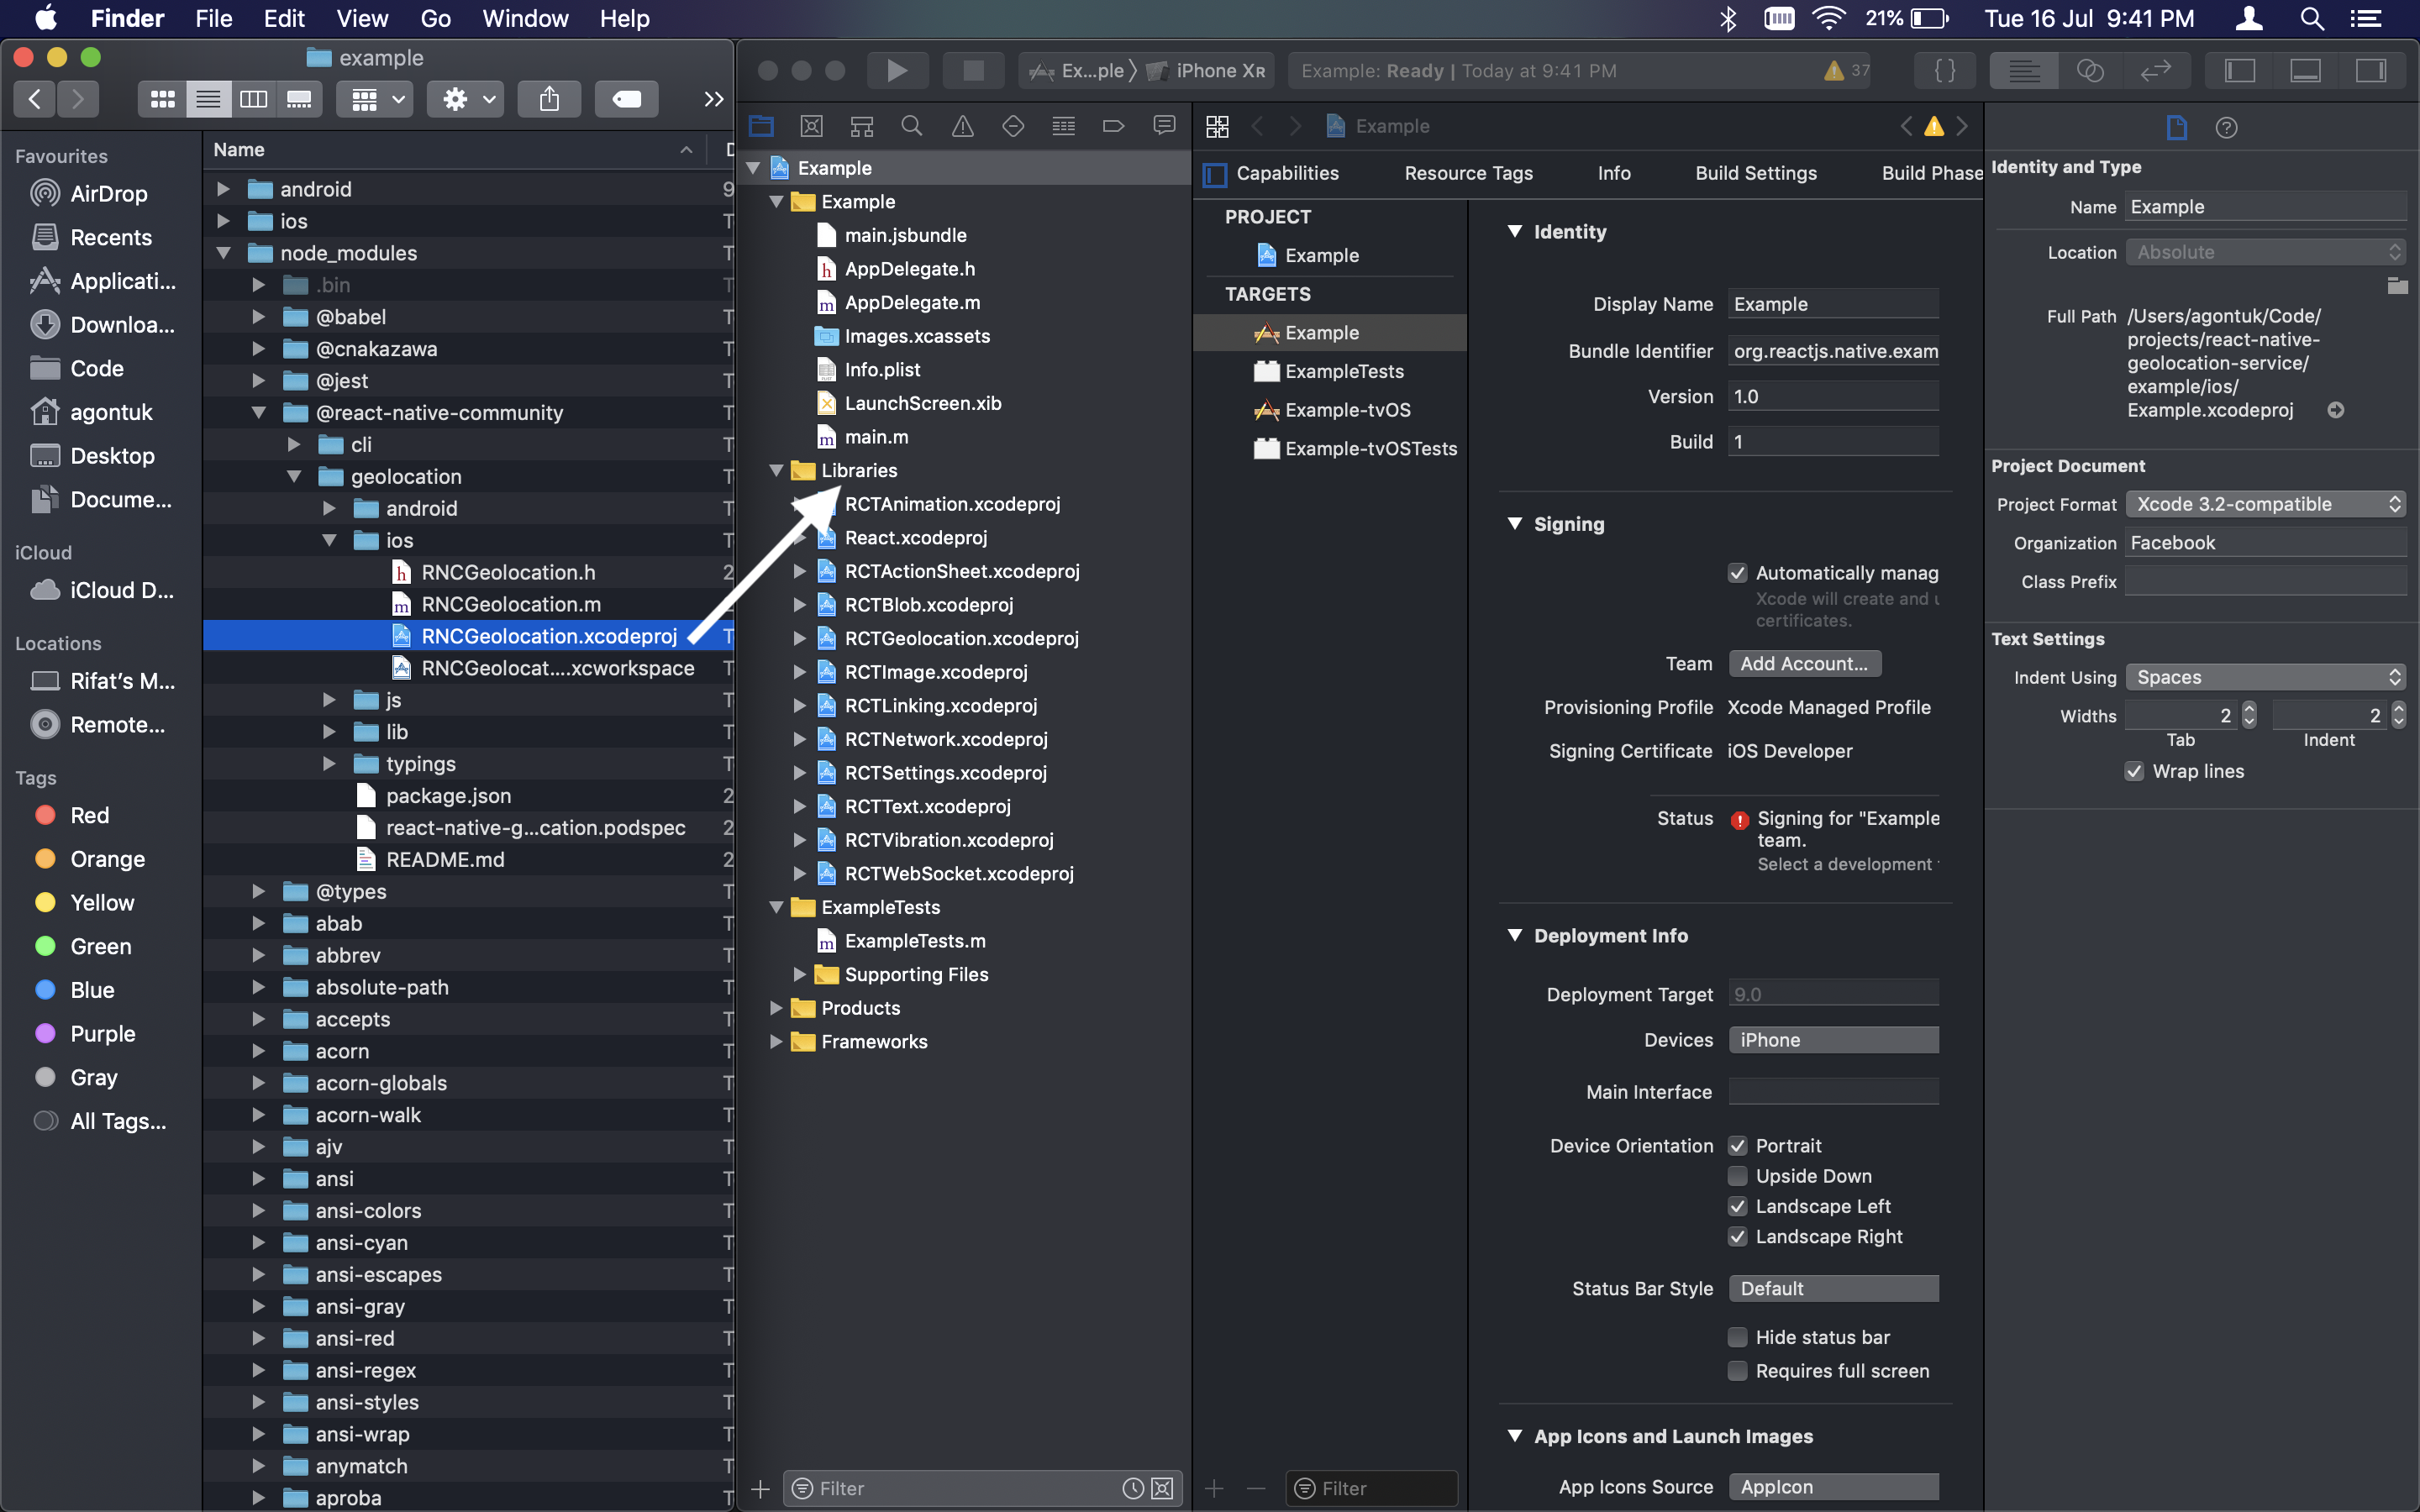This screenshot has width=2420, height=1512.
Task: Toggle Automatically manage signing checkbox
Action: coord(1737,570)
